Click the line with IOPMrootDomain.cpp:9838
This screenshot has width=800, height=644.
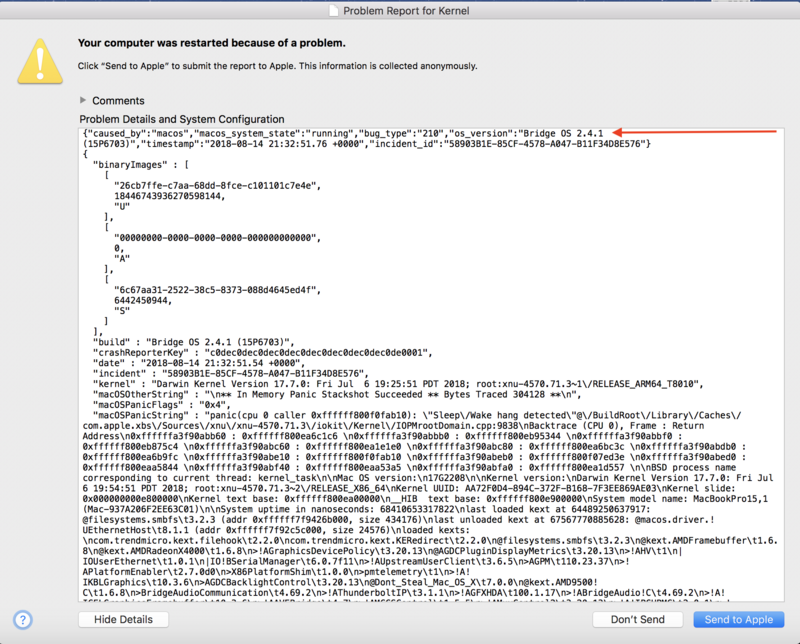coord(393,426)
